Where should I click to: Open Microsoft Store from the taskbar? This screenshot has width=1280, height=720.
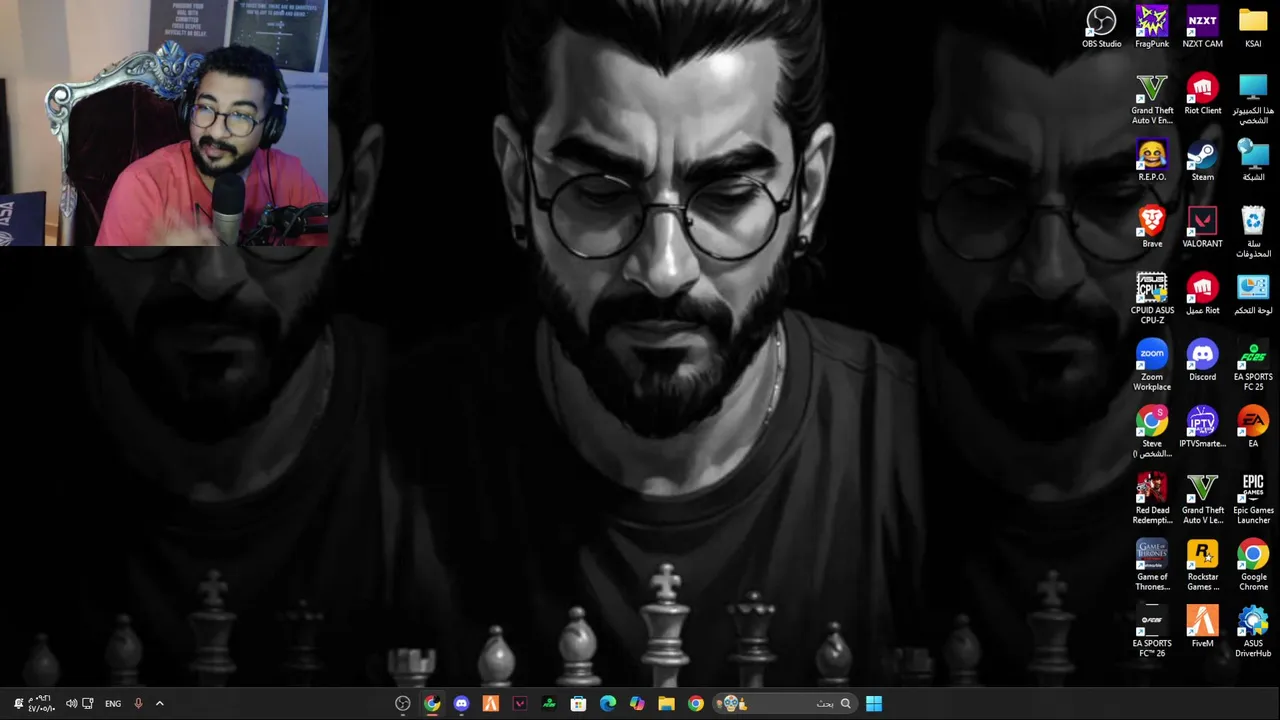(578, 704)
